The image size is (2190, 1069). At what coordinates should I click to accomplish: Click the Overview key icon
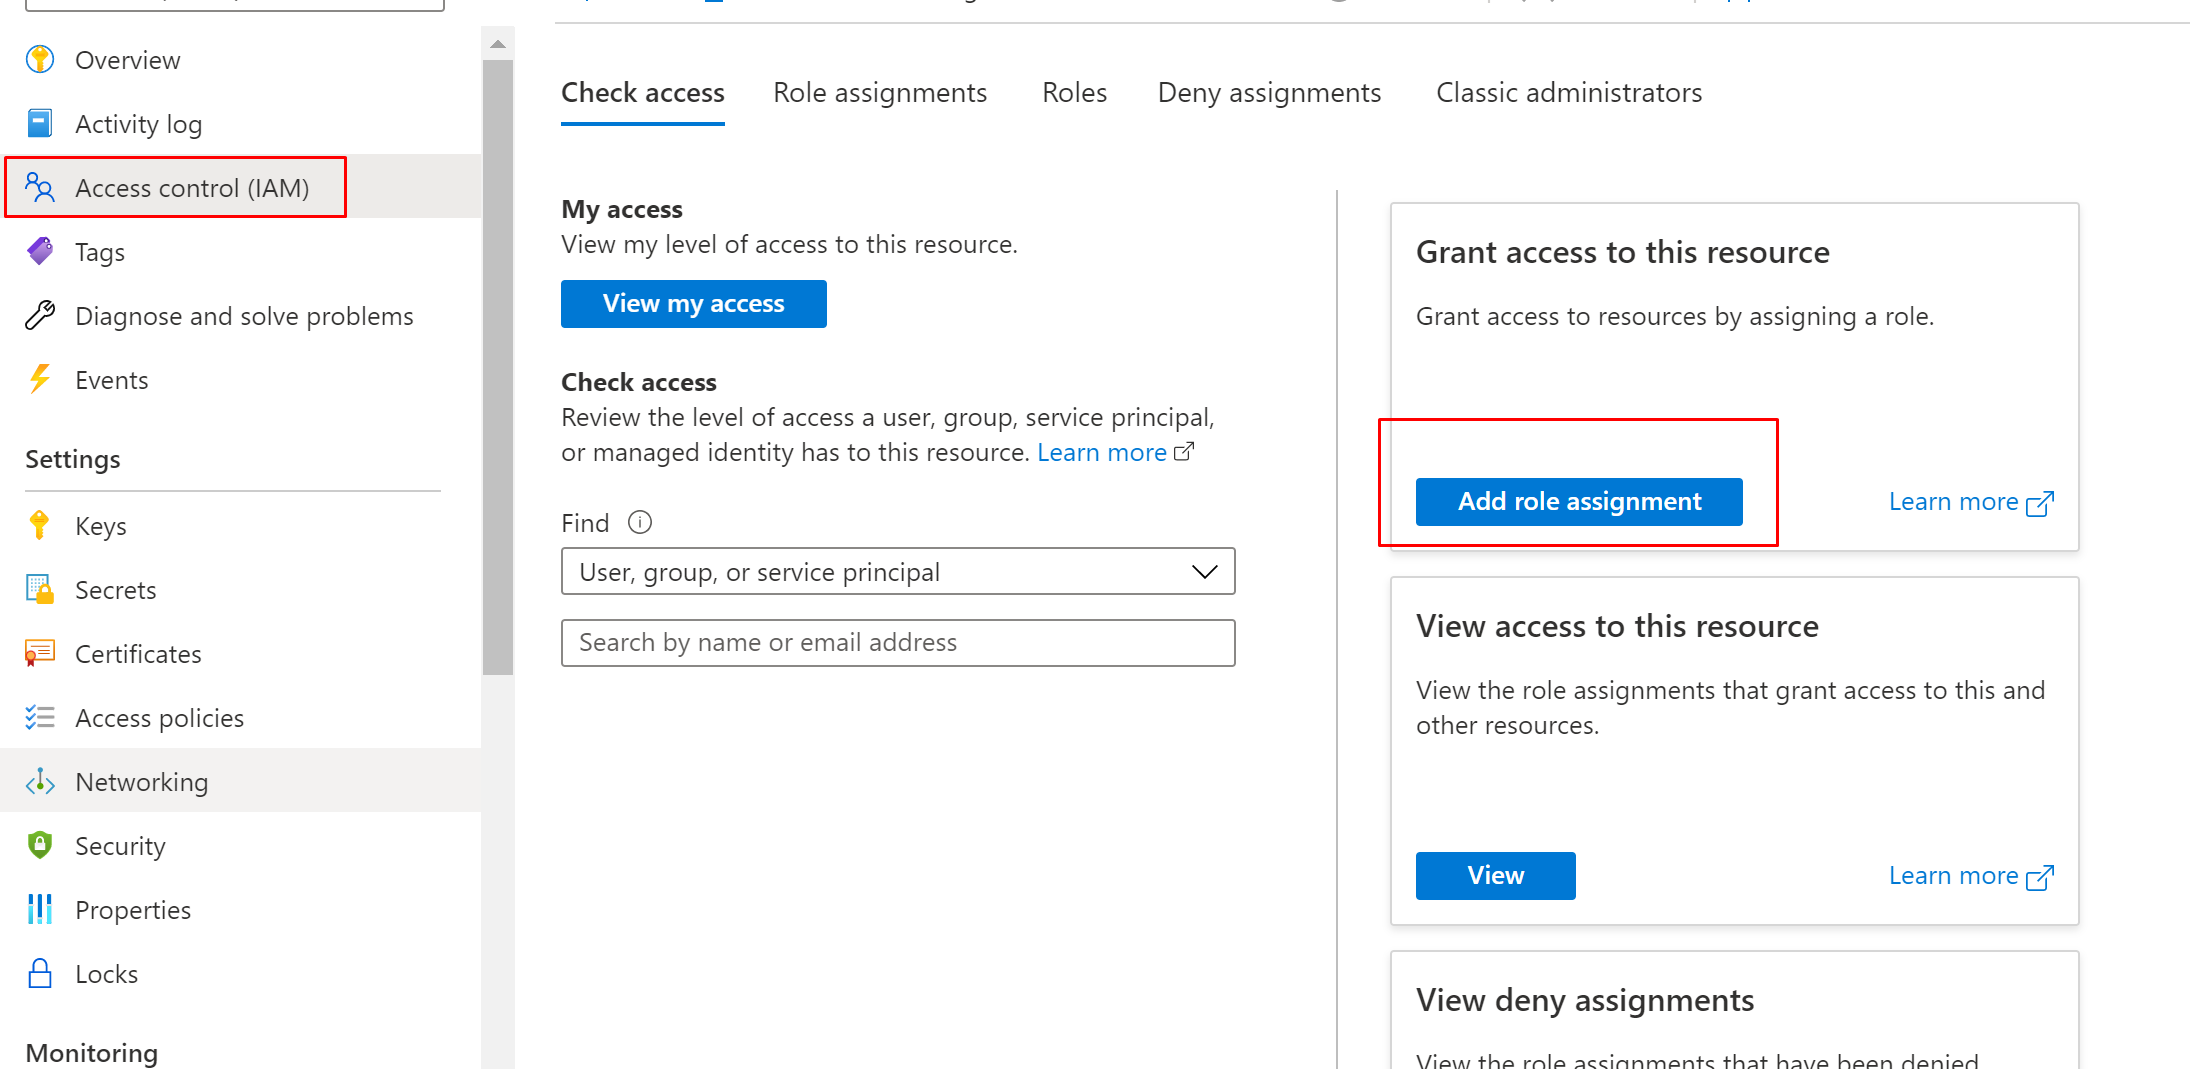point(40,60)
